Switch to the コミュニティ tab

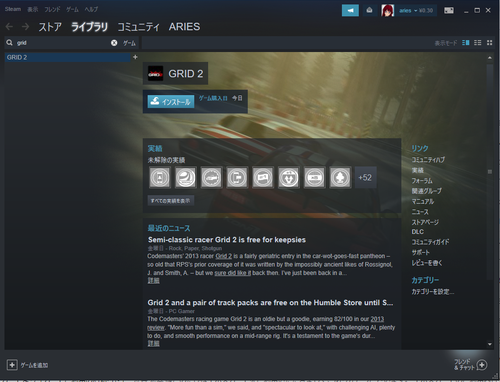pos(138,27)
